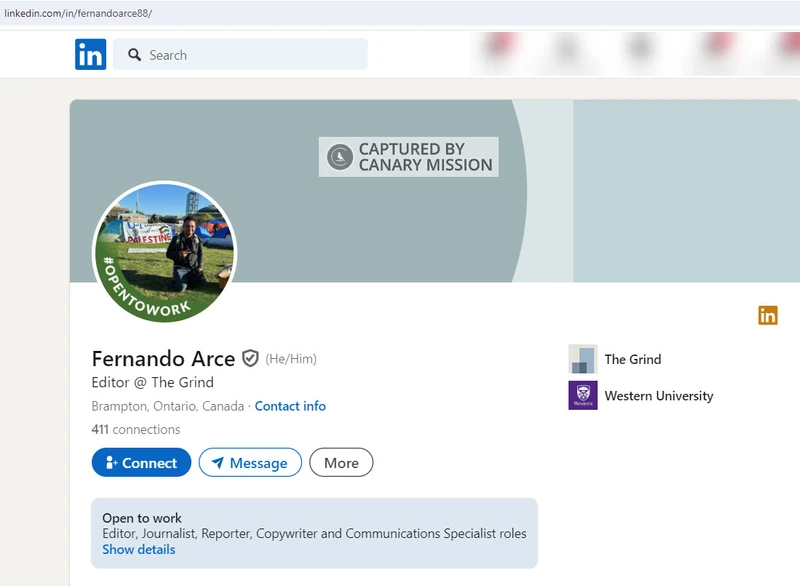Open the More actions menu
The width and height of the screenshot is (800, 586).
click(341, 463)
